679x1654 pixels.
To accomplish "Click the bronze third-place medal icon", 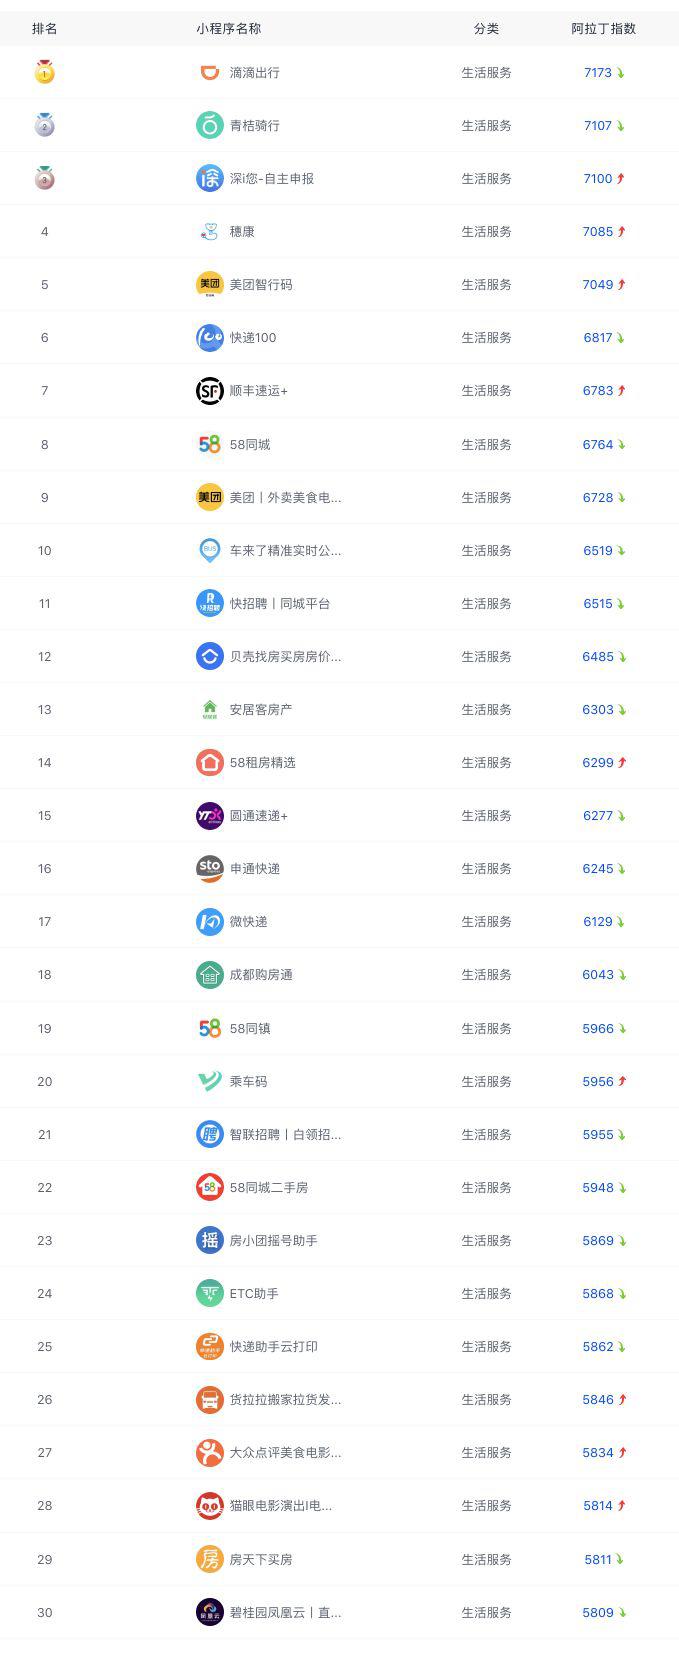I will [44, 178].
